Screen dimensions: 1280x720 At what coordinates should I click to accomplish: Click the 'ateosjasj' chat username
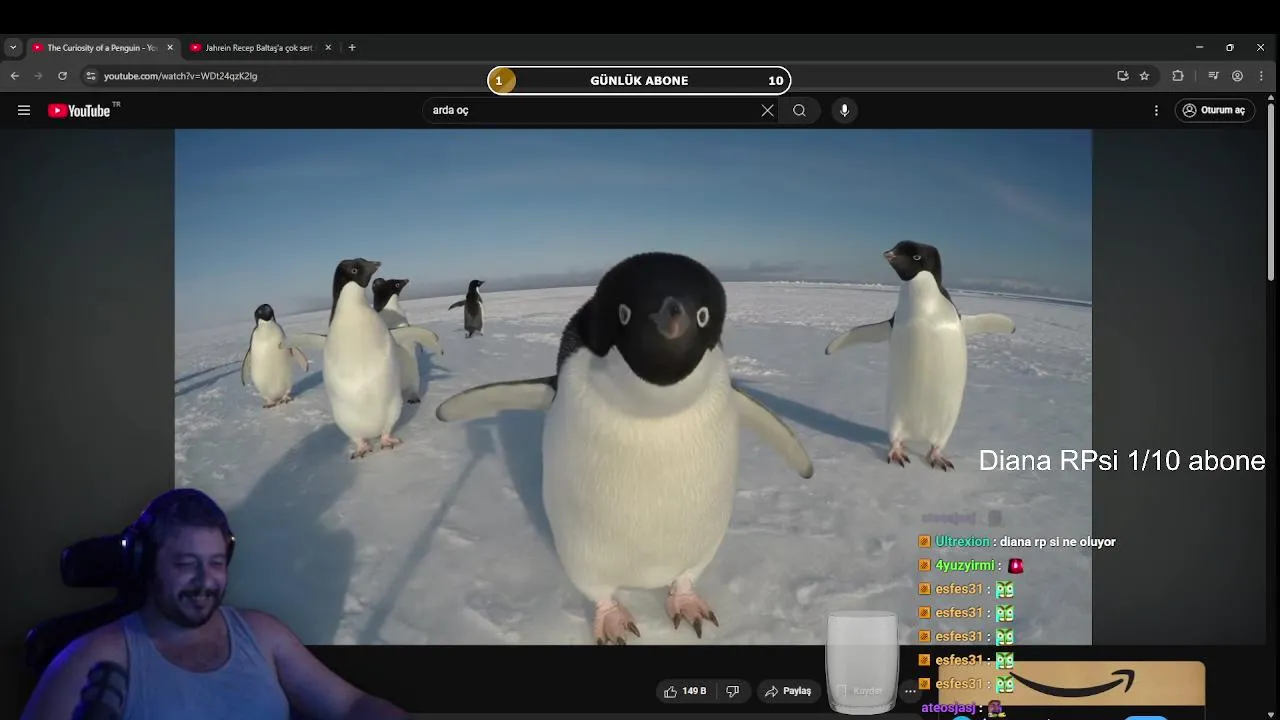pos(947,707)
